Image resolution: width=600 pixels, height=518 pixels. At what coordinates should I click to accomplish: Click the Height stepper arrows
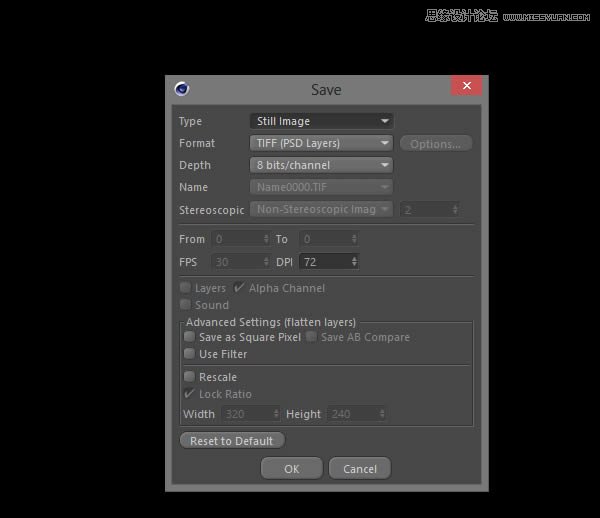pyautogui.click(x=382, y=414)
